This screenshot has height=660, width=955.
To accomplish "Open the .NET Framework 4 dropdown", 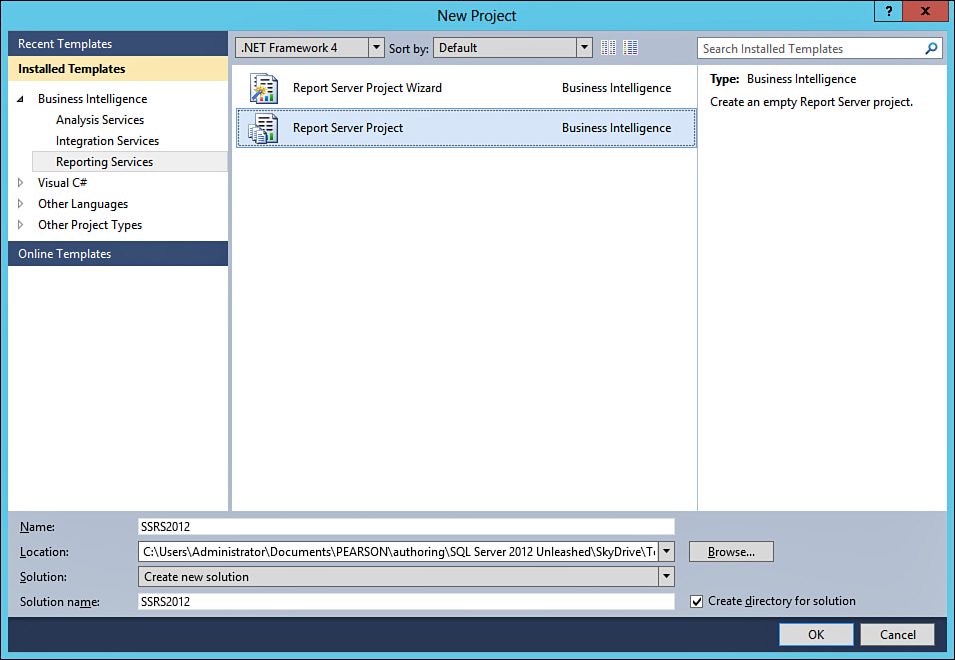I will point(376,48).
